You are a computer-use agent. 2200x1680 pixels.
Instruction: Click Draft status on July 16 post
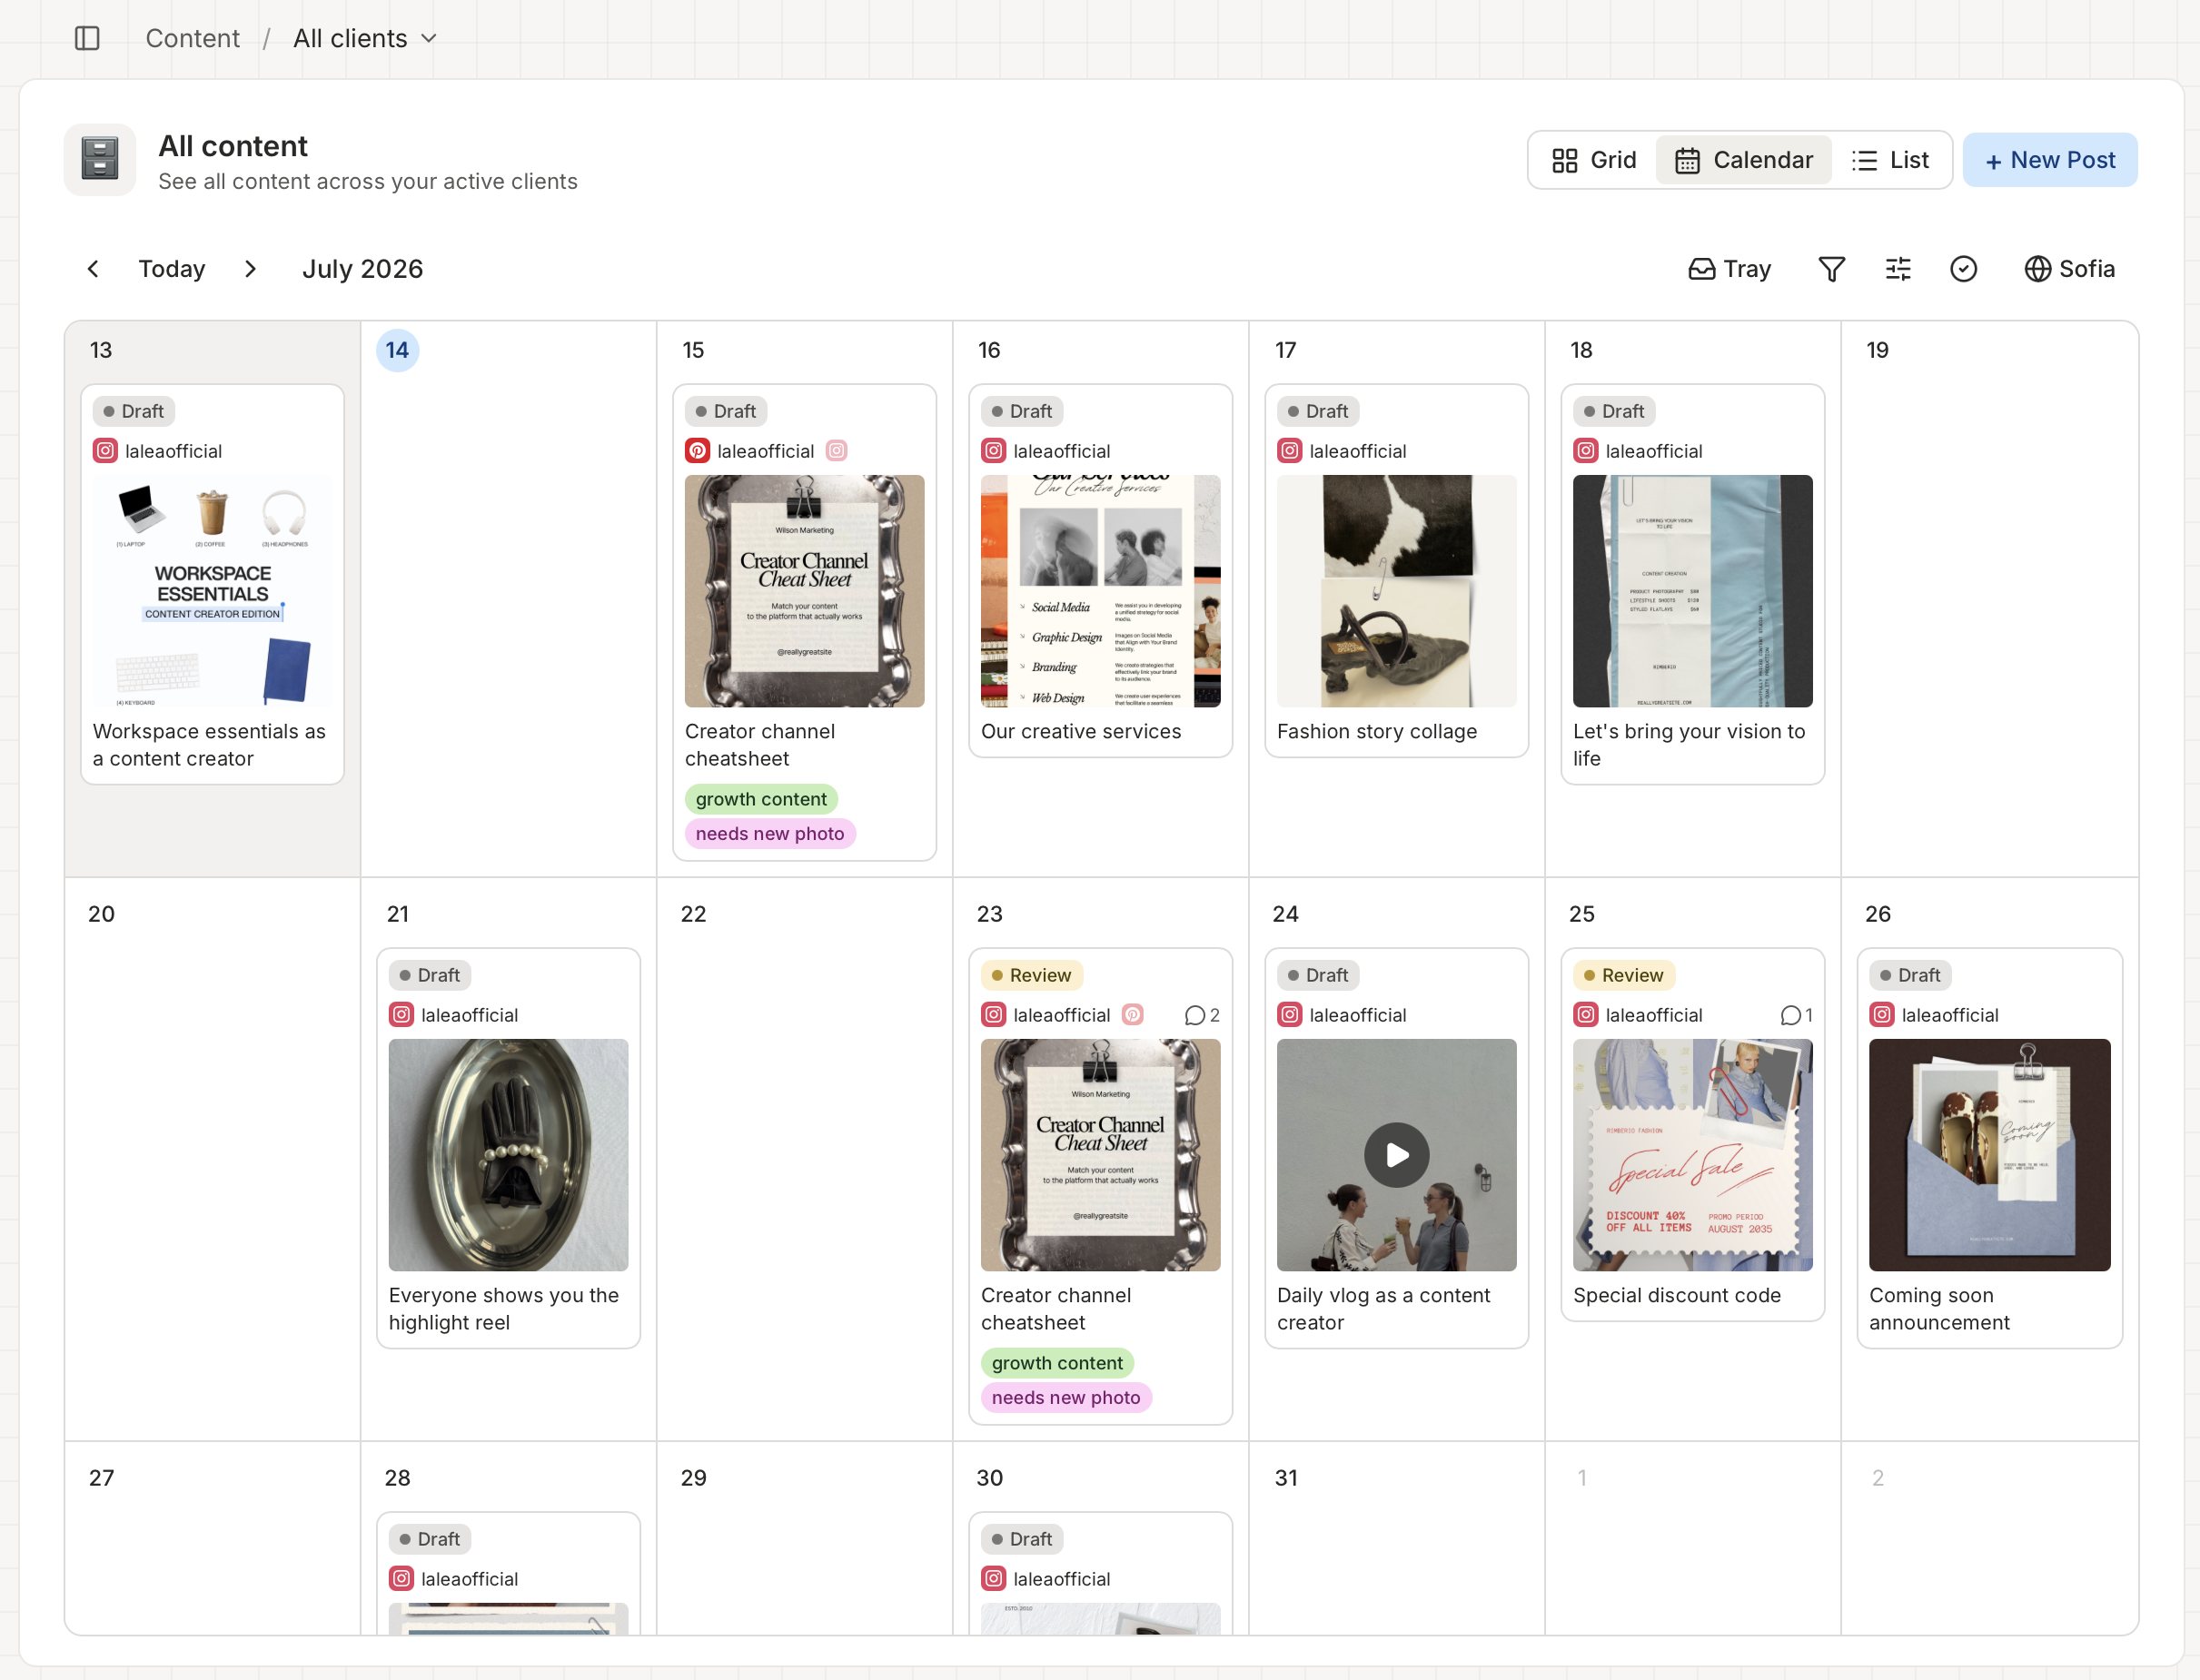tap(1021, 411)
